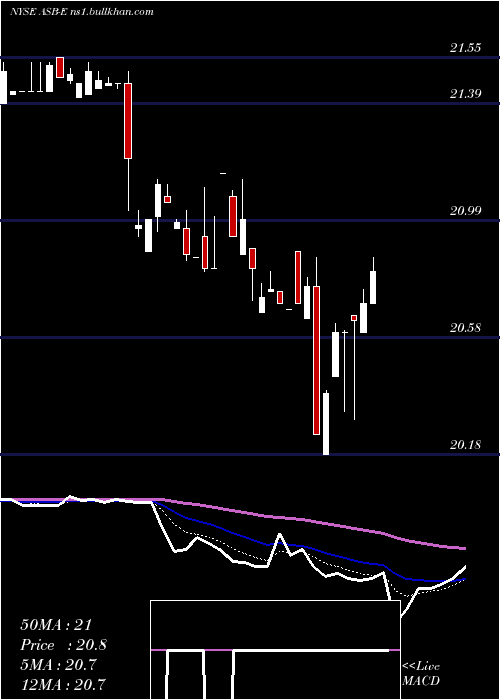Click the 'Price : 20.8' readout
The height and width of the screenshot is (700, 500).
tap(63, 645)
